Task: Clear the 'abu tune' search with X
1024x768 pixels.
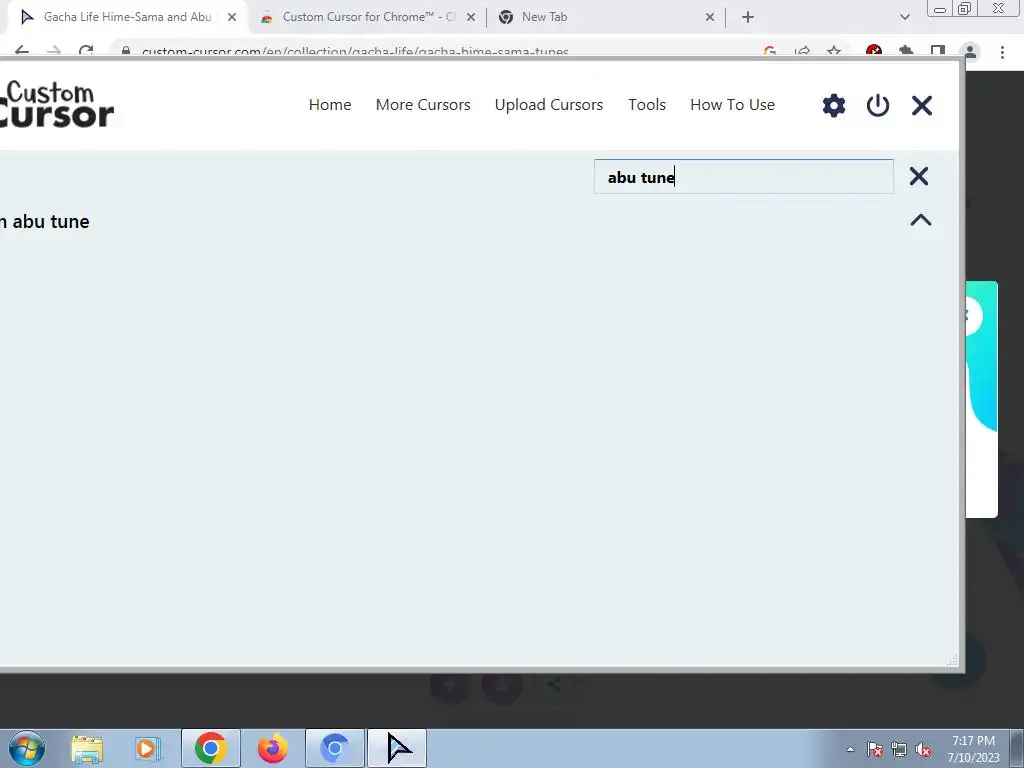Action: (919, 176)
